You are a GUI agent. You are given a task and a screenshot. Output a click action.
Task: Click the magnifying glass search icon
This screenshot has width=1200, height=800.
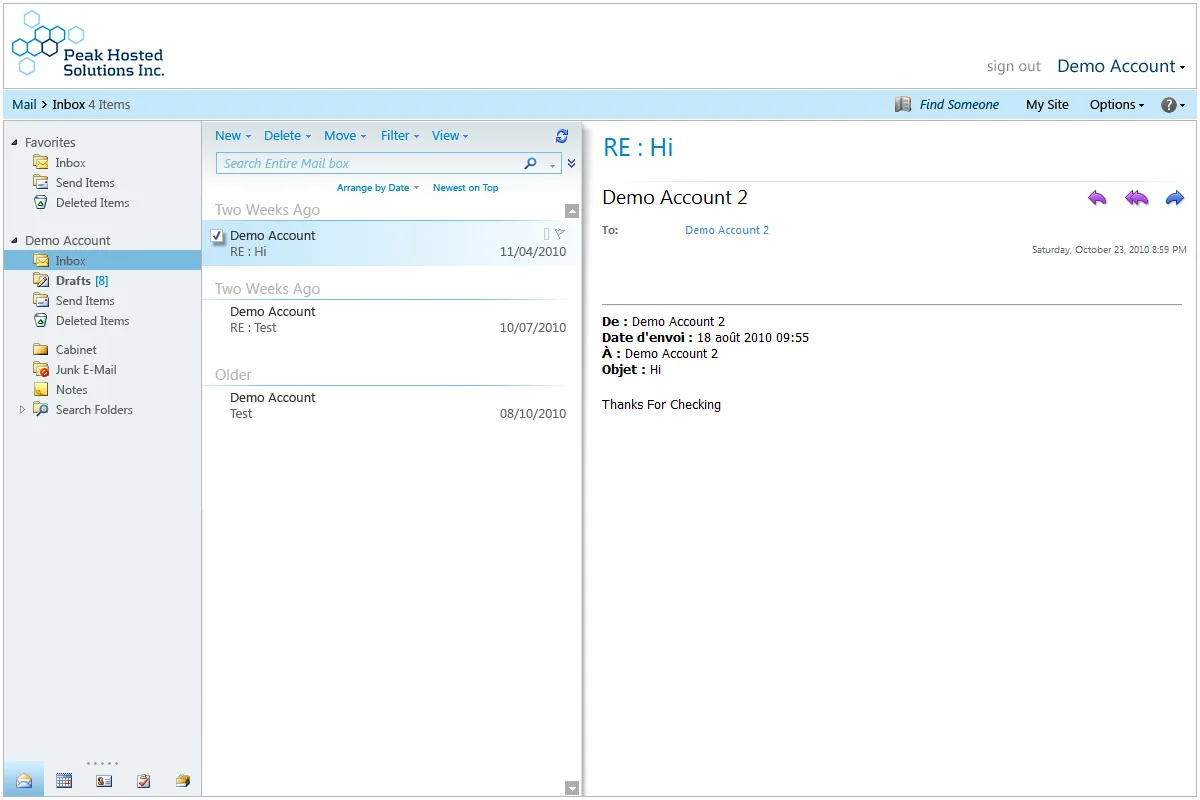click(531, 163)
